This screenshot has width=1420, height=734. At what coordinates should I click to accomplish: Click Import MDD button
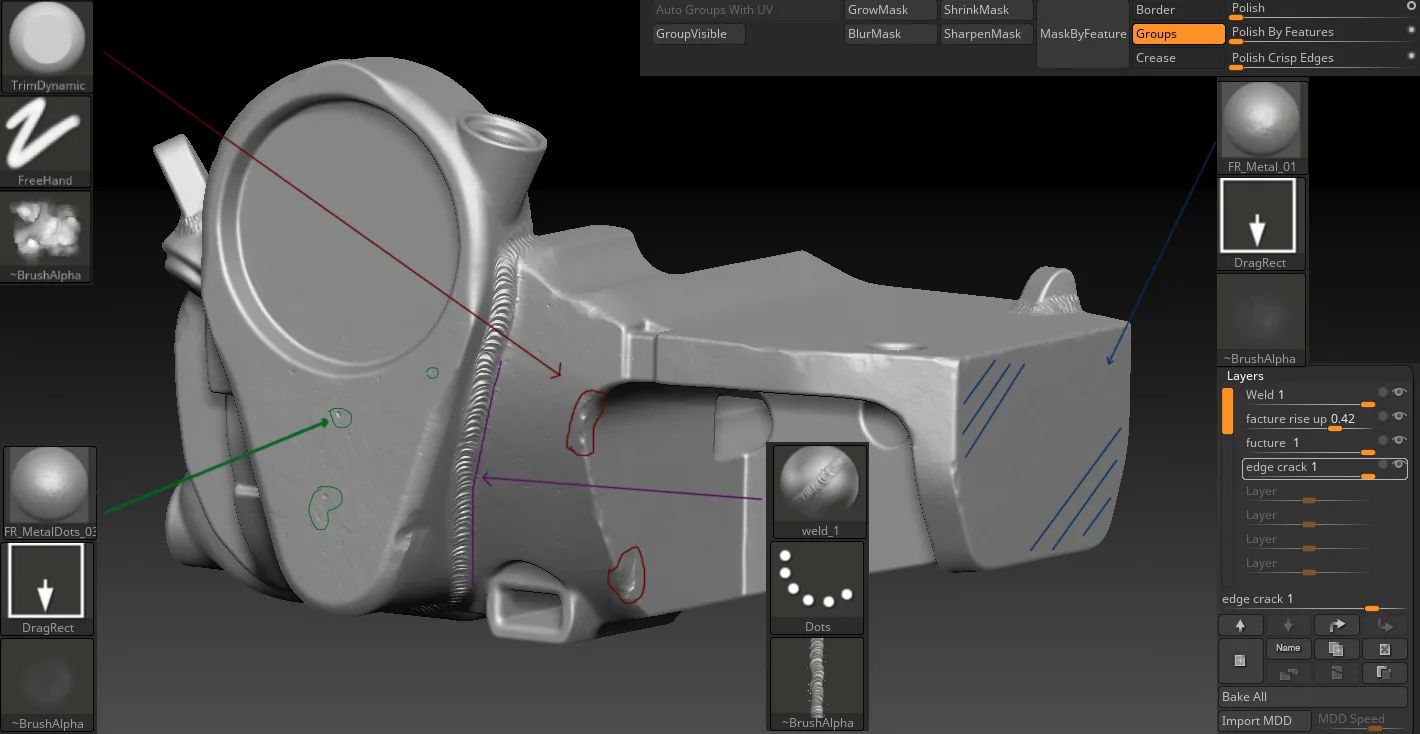(1264, 721)
